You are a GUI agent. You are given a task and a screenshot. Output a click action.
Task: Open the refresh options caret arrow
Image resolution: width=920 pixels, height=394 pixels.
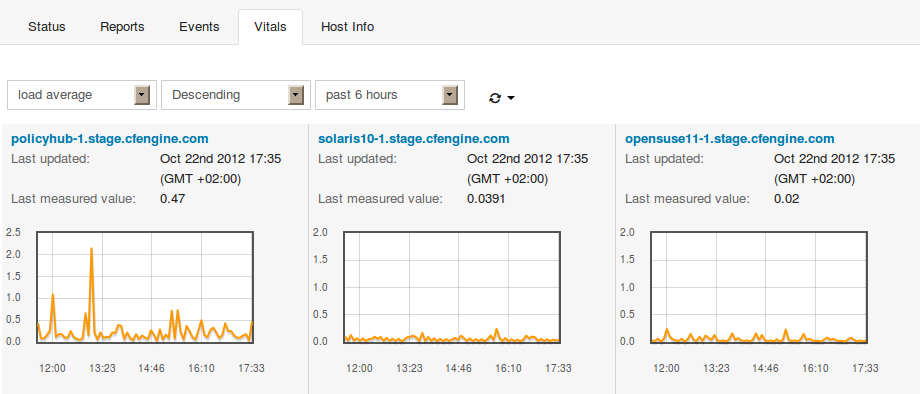coord(510,98)
